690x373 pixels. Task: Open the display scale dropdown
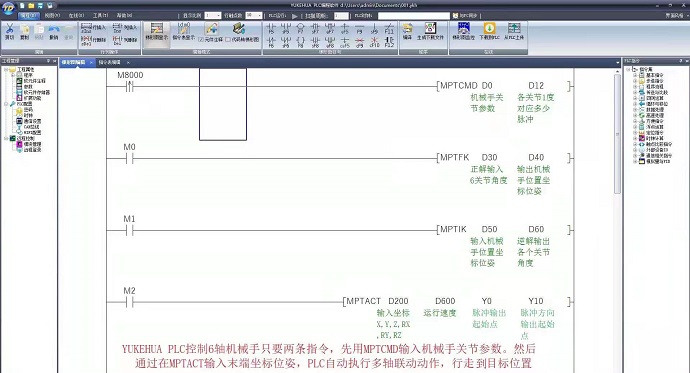click(213, 15)
